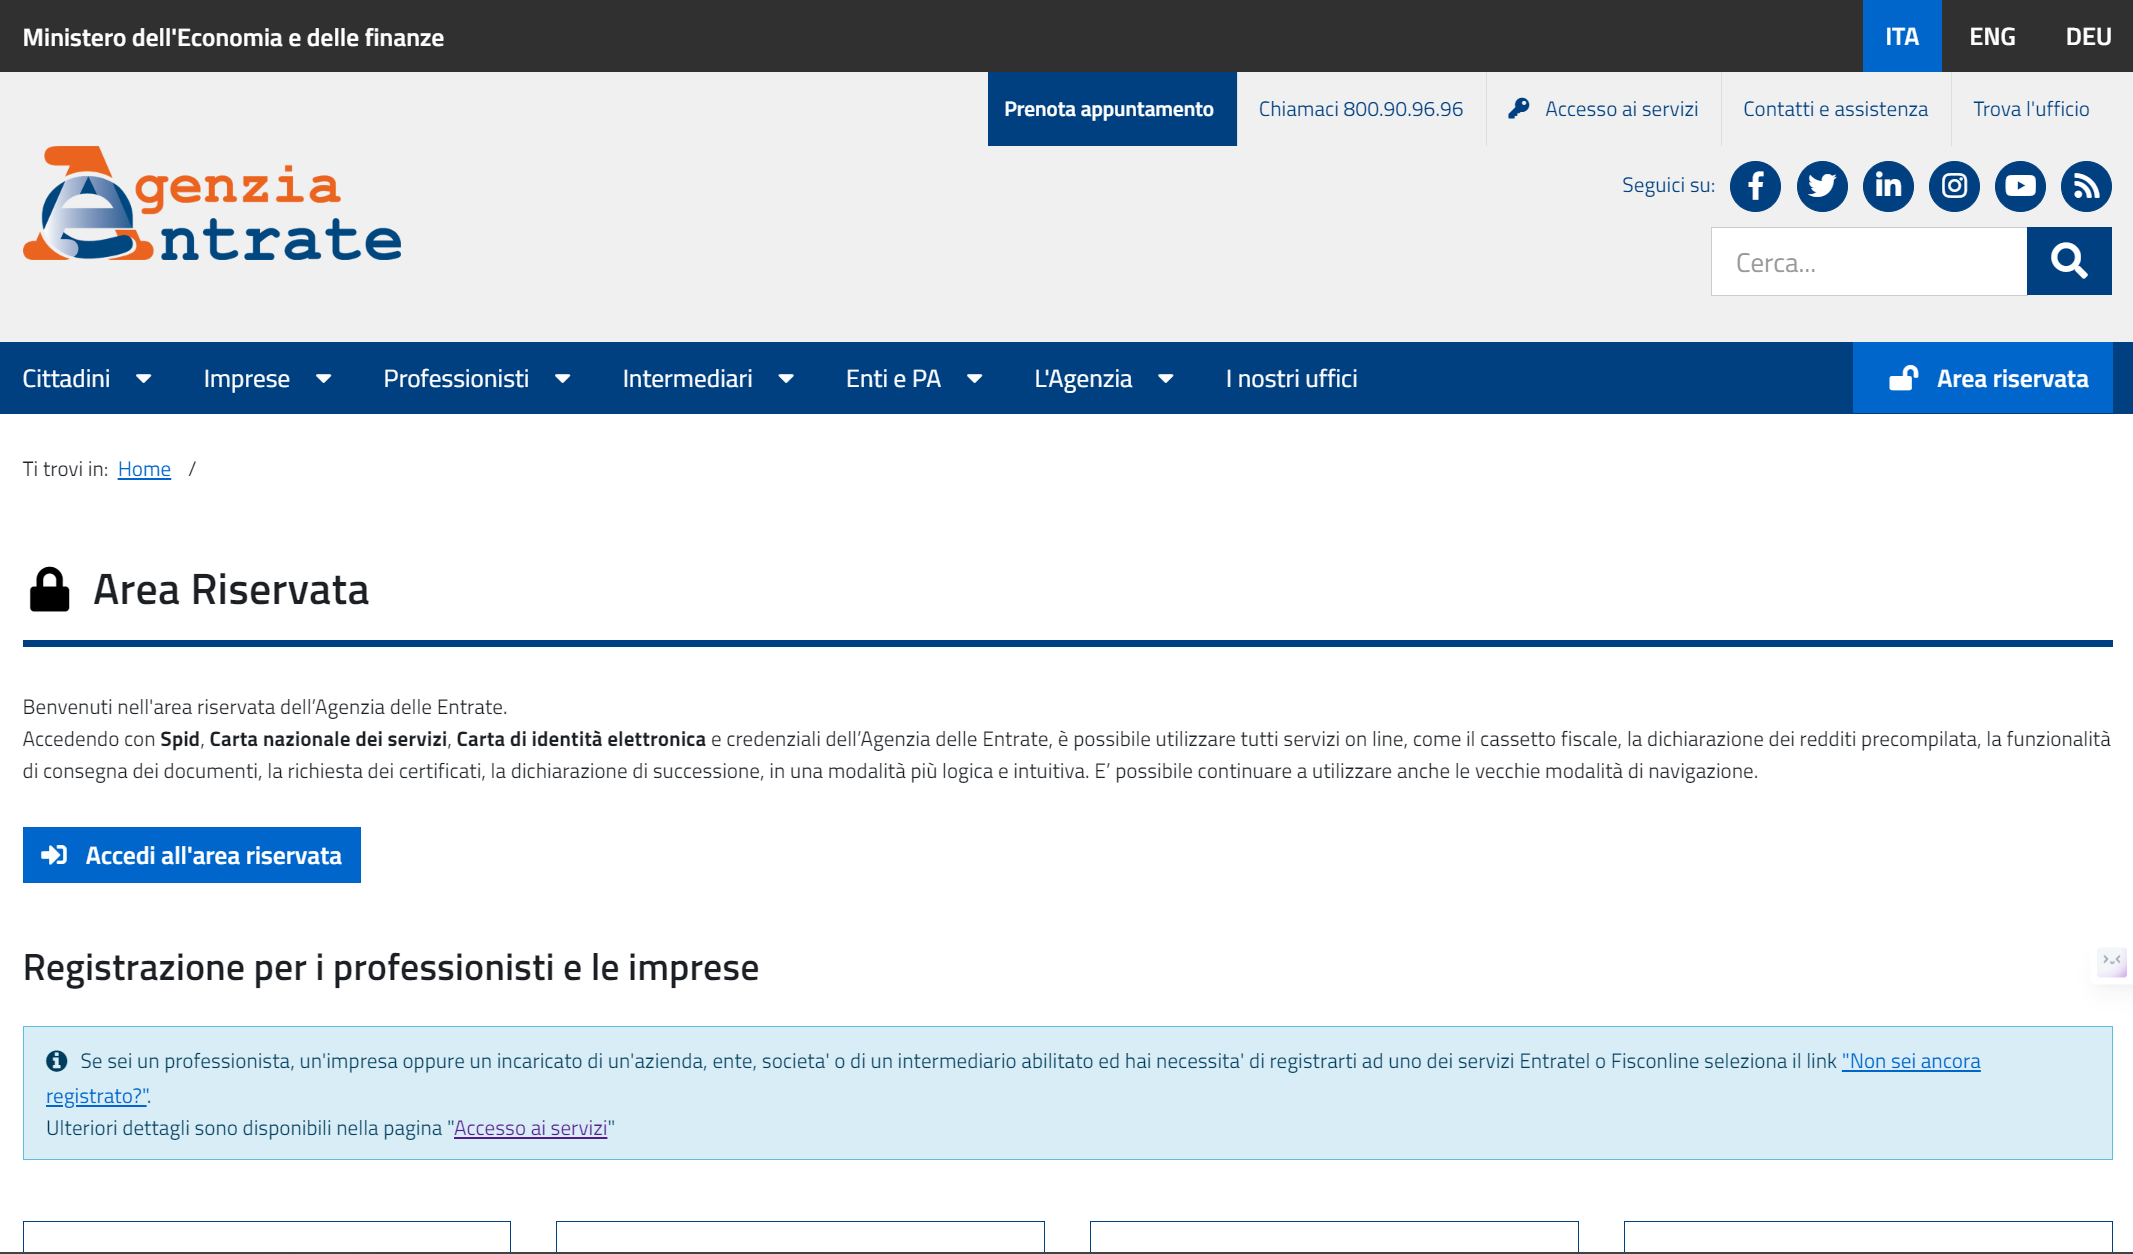Click the Agenzia Entrate logo
The width and height of the screenshot is (2133, 1254).
[212, 205]
